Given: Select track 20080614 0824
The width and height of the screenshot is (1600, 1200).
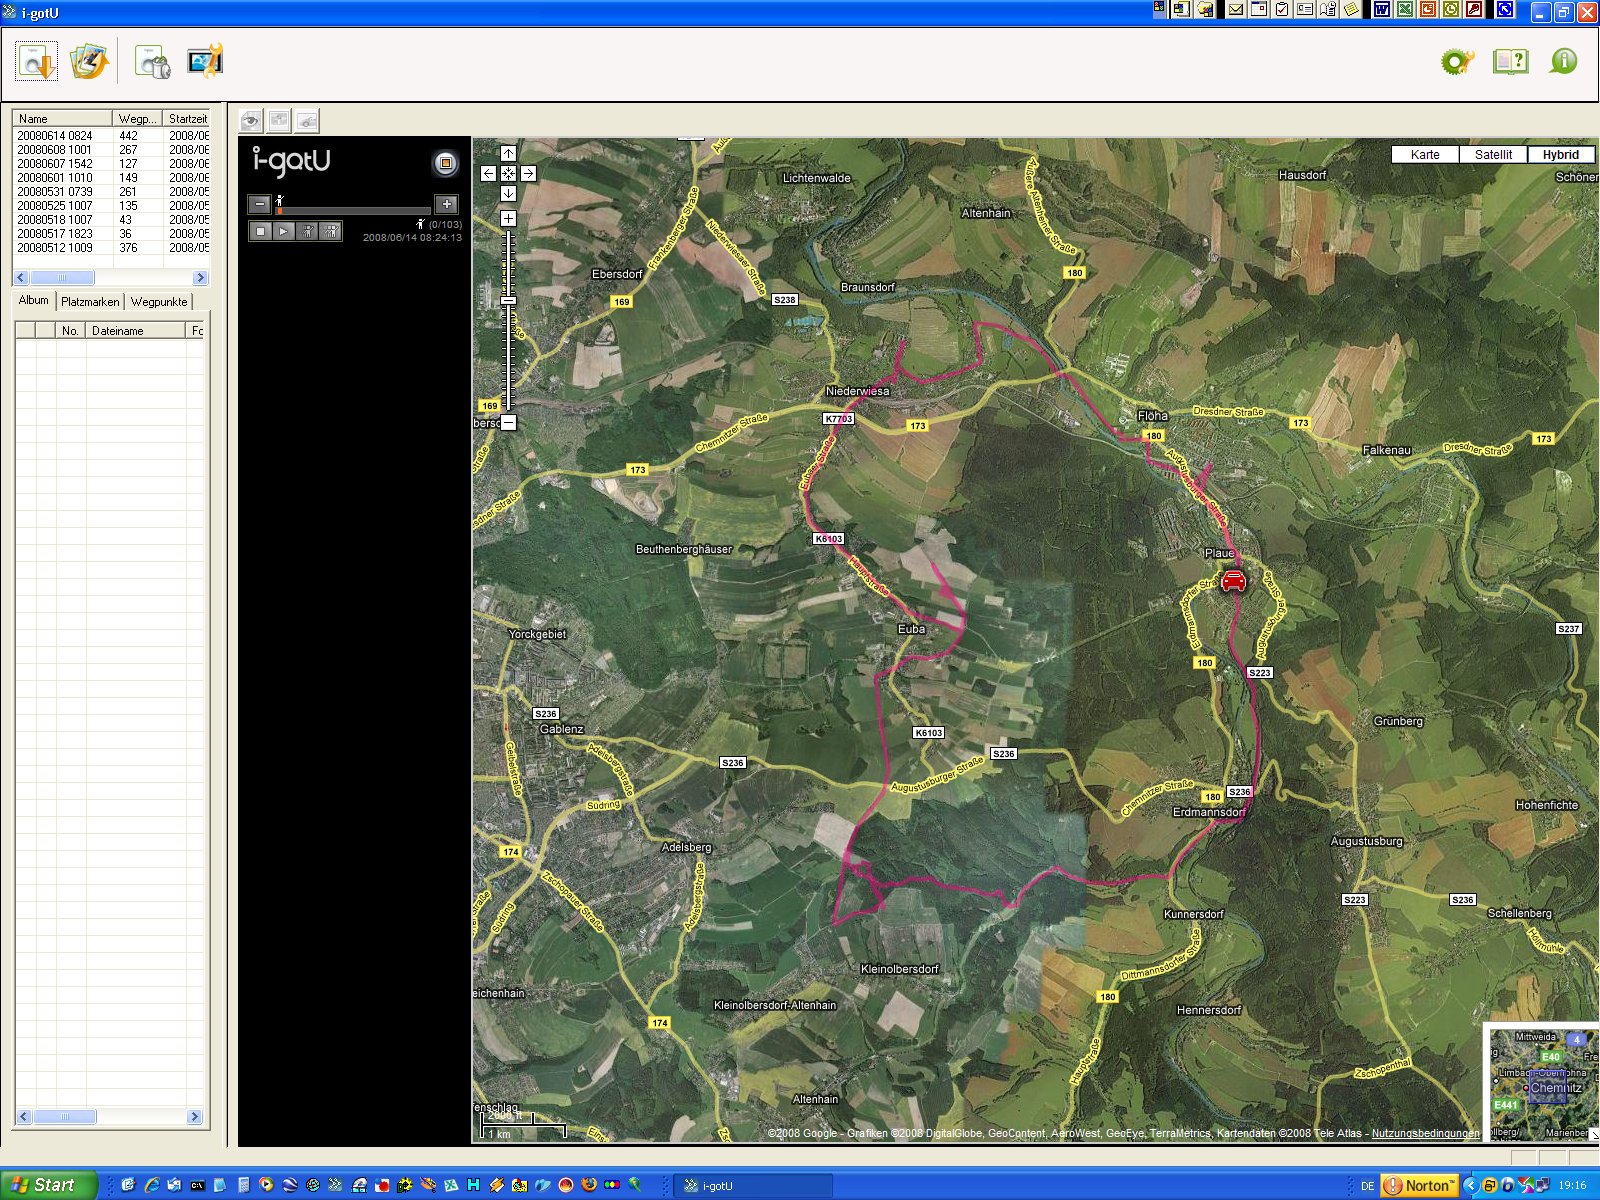Looking at the screenshot, I should [x=111, y=135].
